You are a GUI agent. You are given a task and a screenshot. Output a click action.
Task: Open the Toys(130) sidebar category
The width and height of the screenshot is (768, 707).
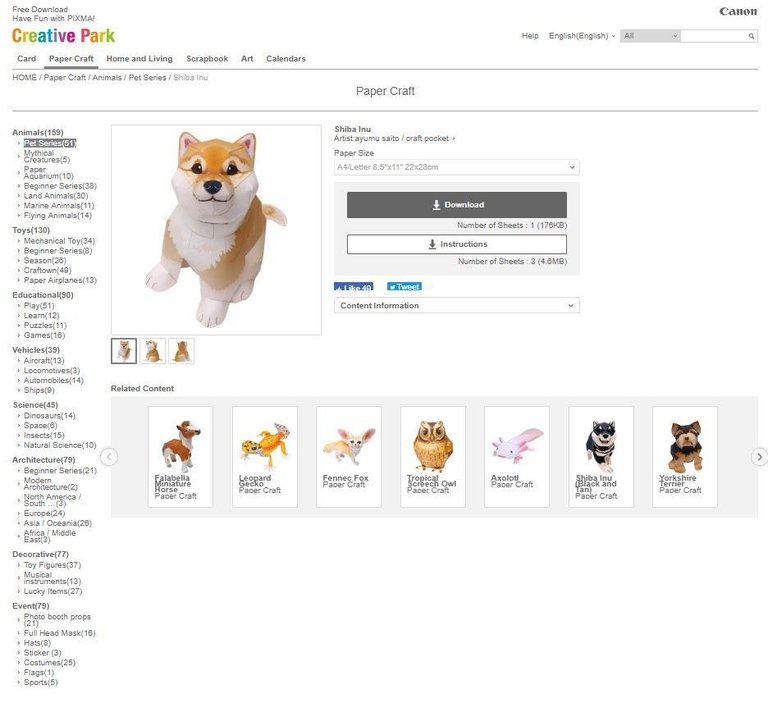coord(31,230)
